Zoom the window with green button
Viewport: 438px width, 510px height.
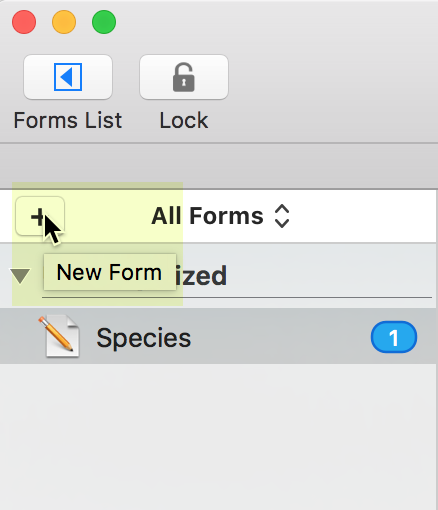point(104,22)
